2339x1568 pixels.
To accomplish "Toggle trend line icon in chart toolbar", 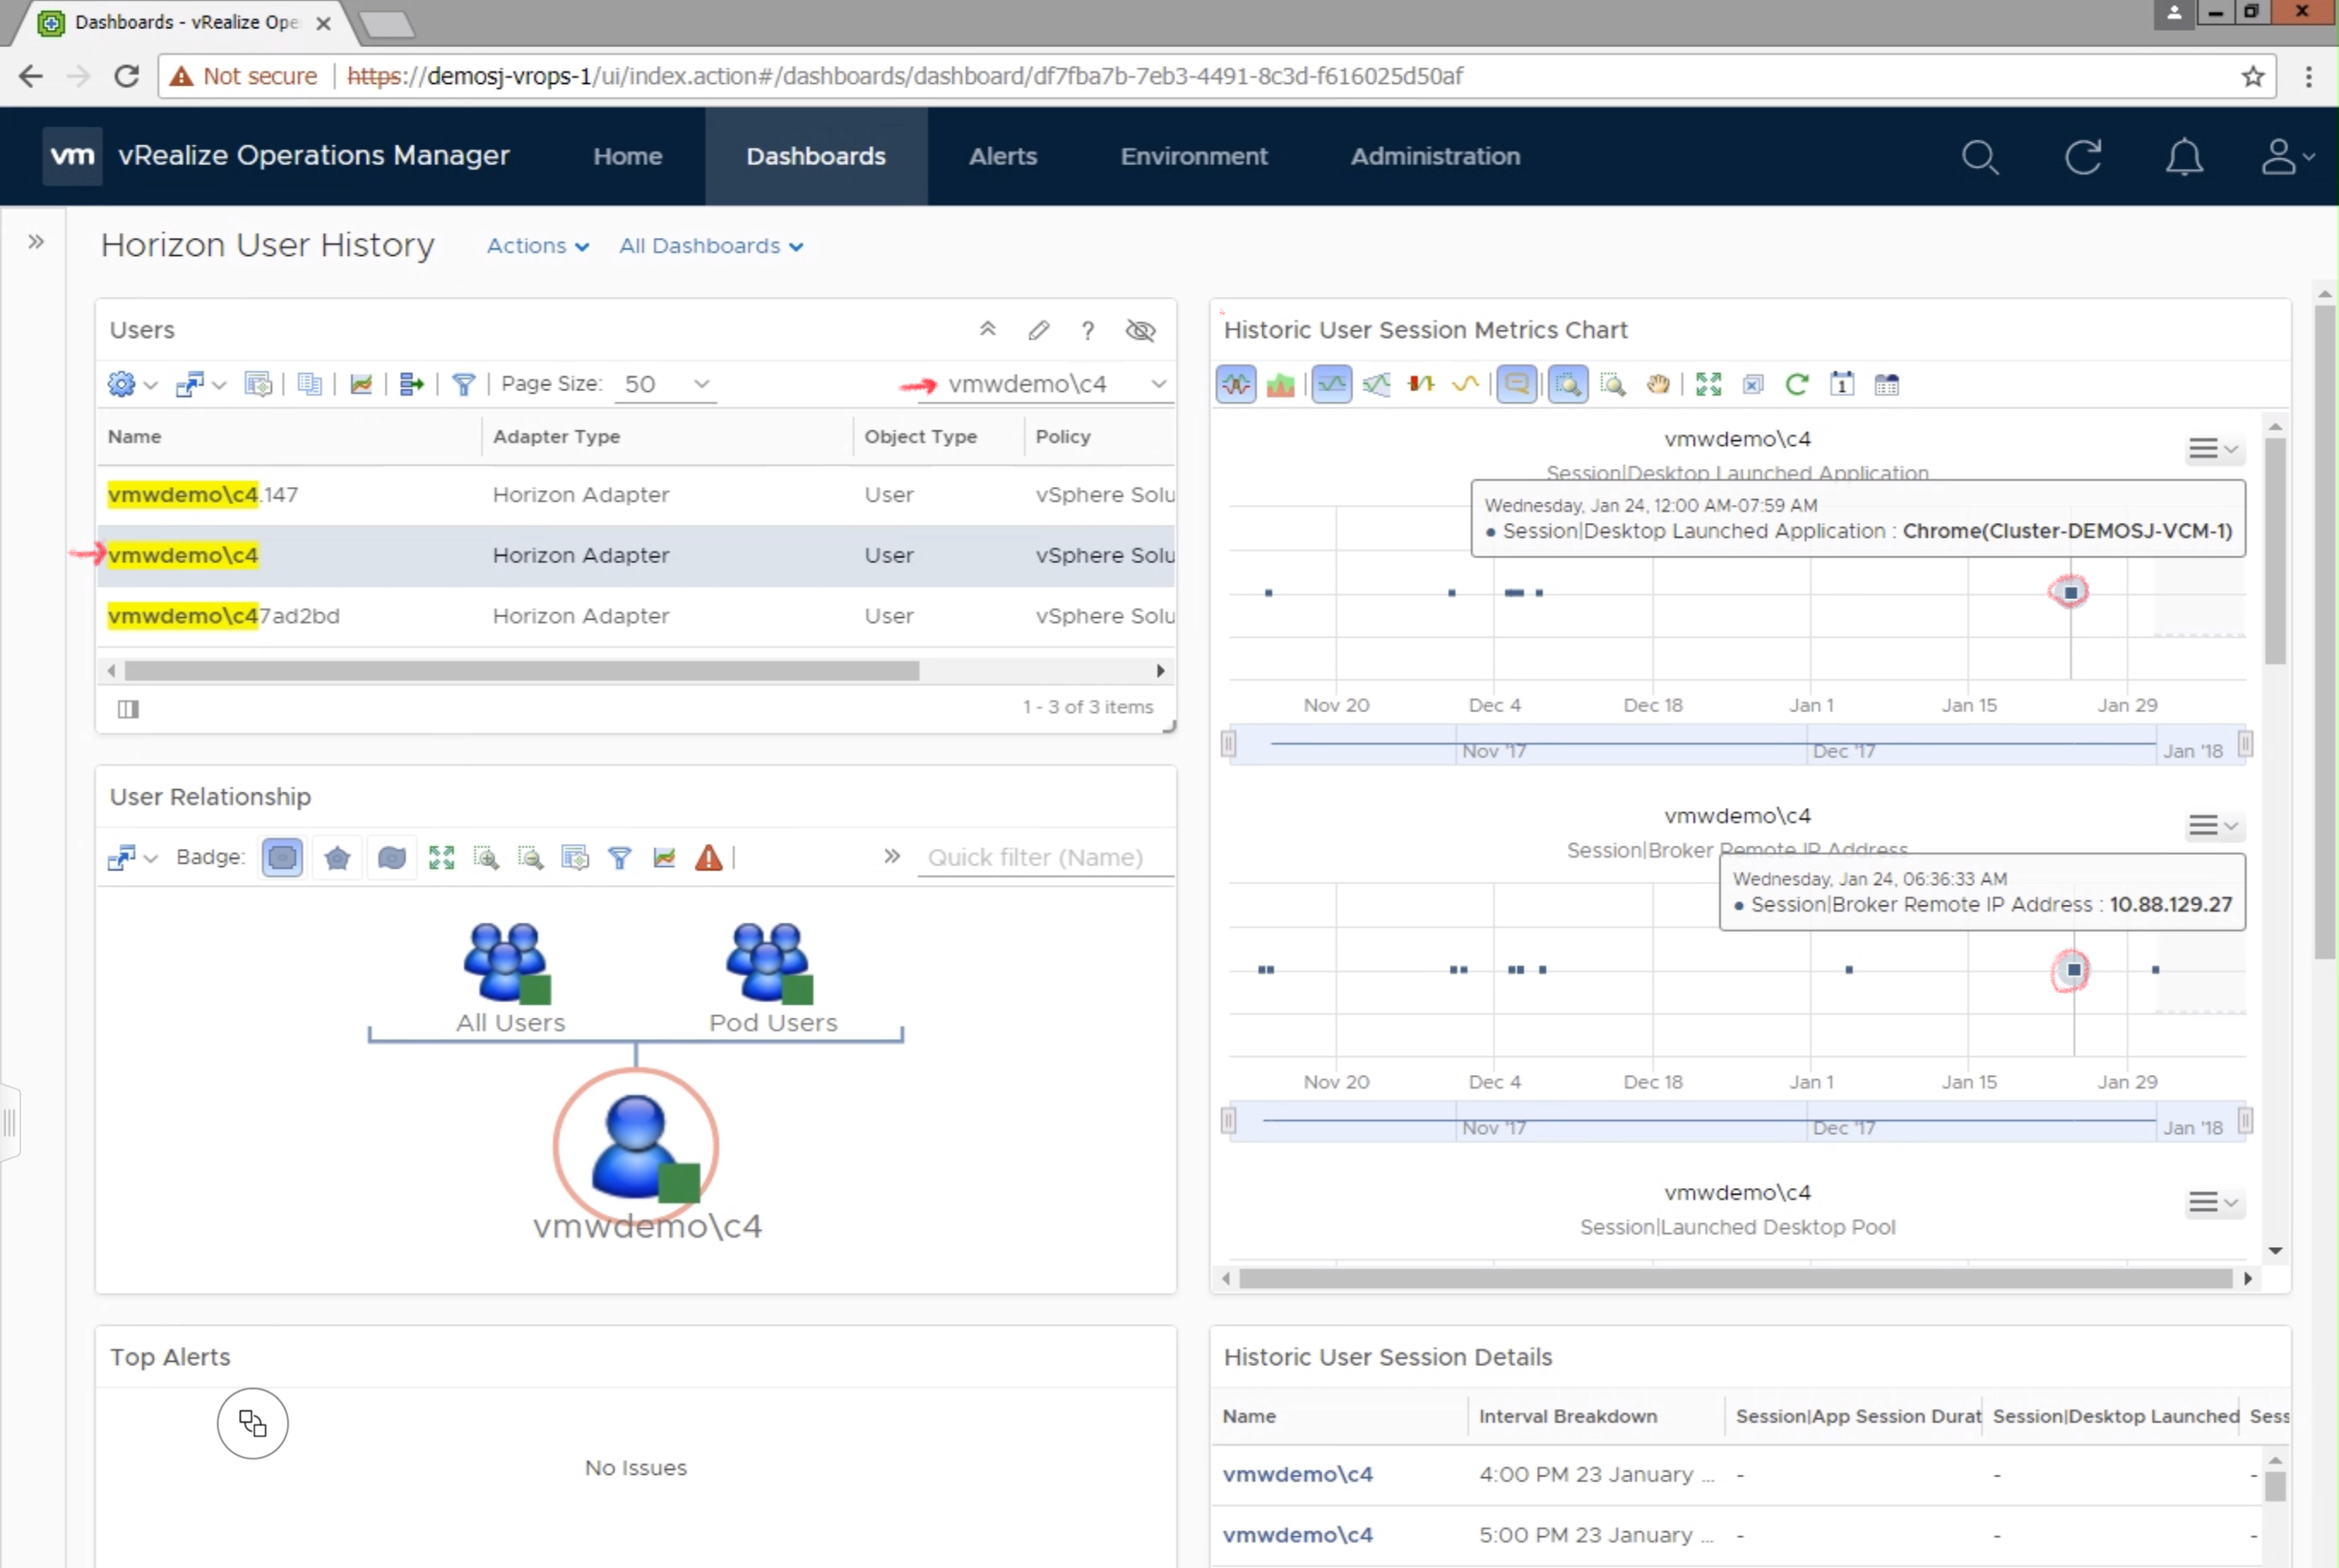I will 1465,385.
